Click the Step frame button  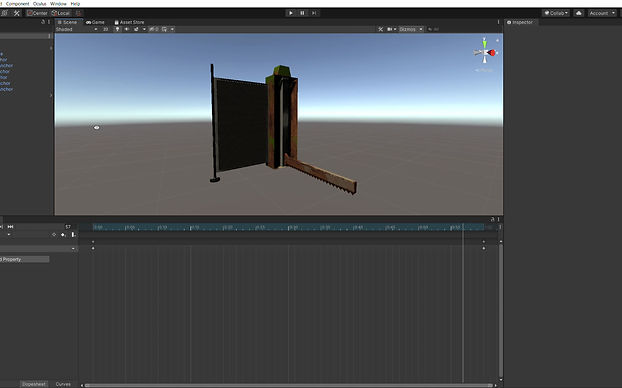pos(314,13)
